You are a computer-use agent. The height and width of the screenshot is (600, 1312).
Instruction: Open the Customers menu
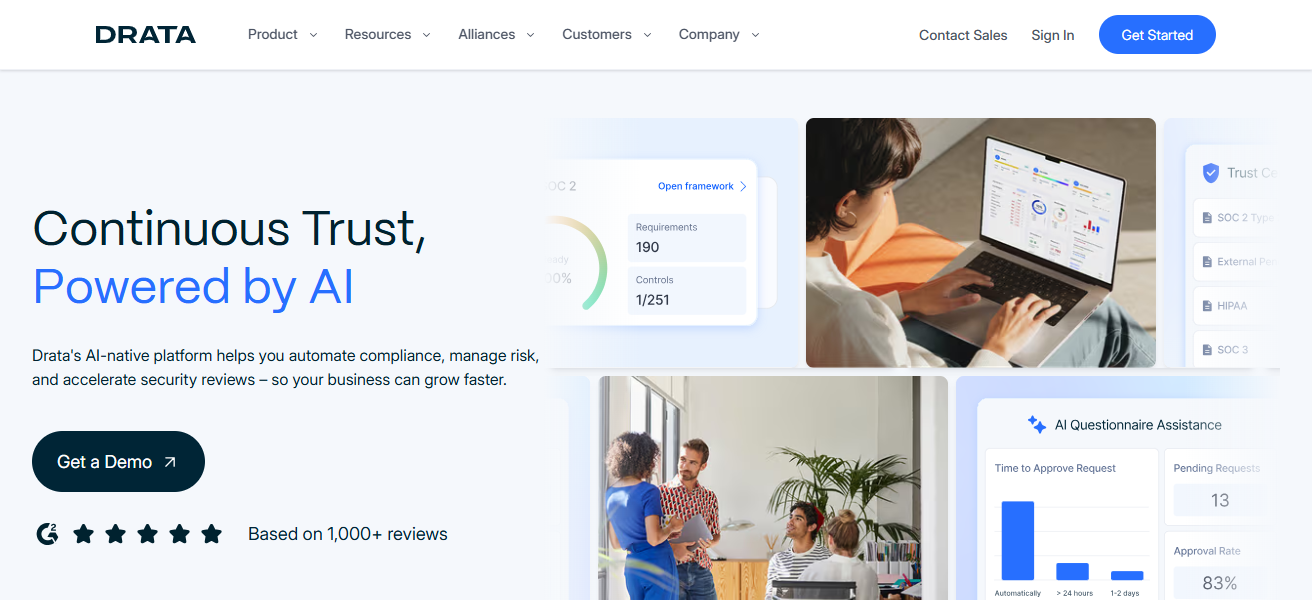pyautogui.click(x=607, y=35)
